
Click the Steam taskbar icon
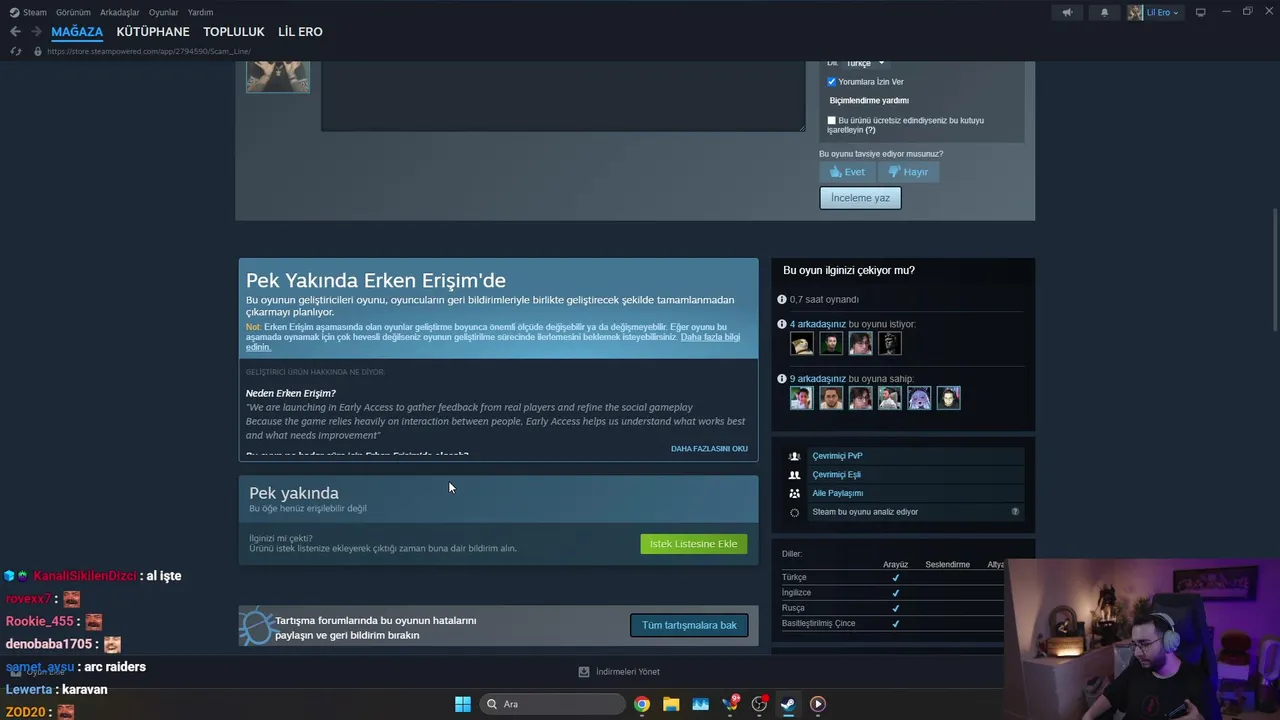pyautogui.click(x=788, y=704)
